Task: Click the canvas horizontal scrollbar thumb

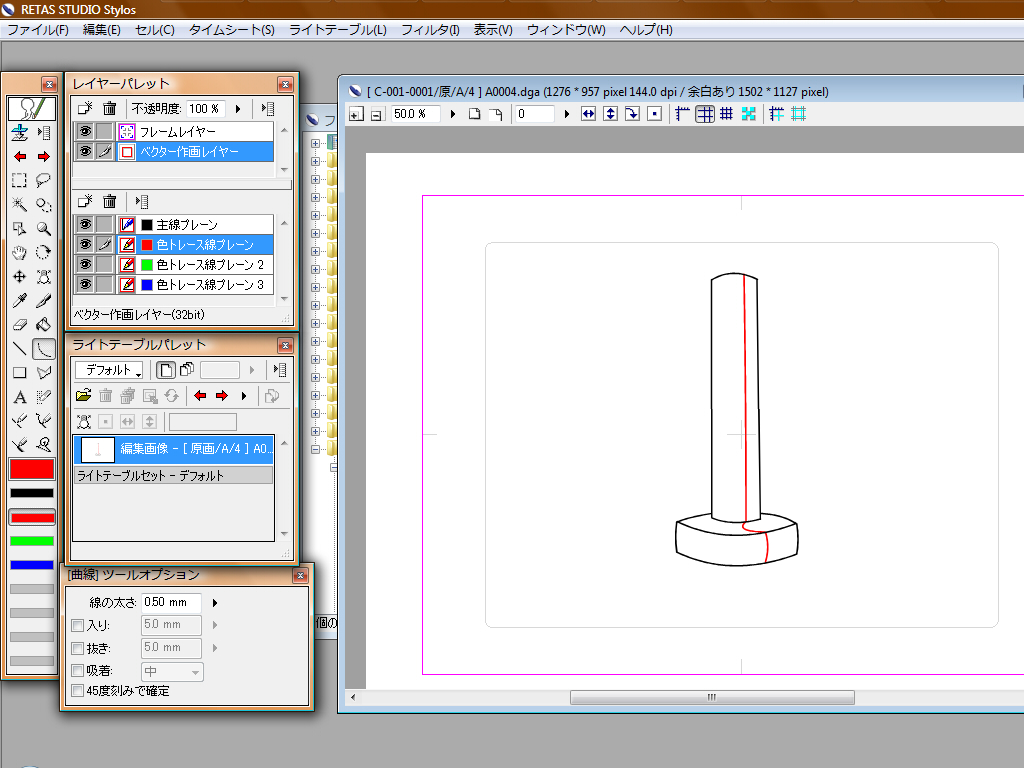Action: pyautogui.click(x=712, y=697)
